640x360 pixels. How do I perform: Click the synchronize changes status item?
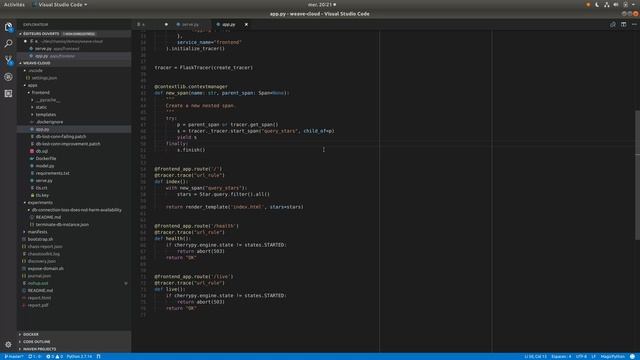coord(34,356)
